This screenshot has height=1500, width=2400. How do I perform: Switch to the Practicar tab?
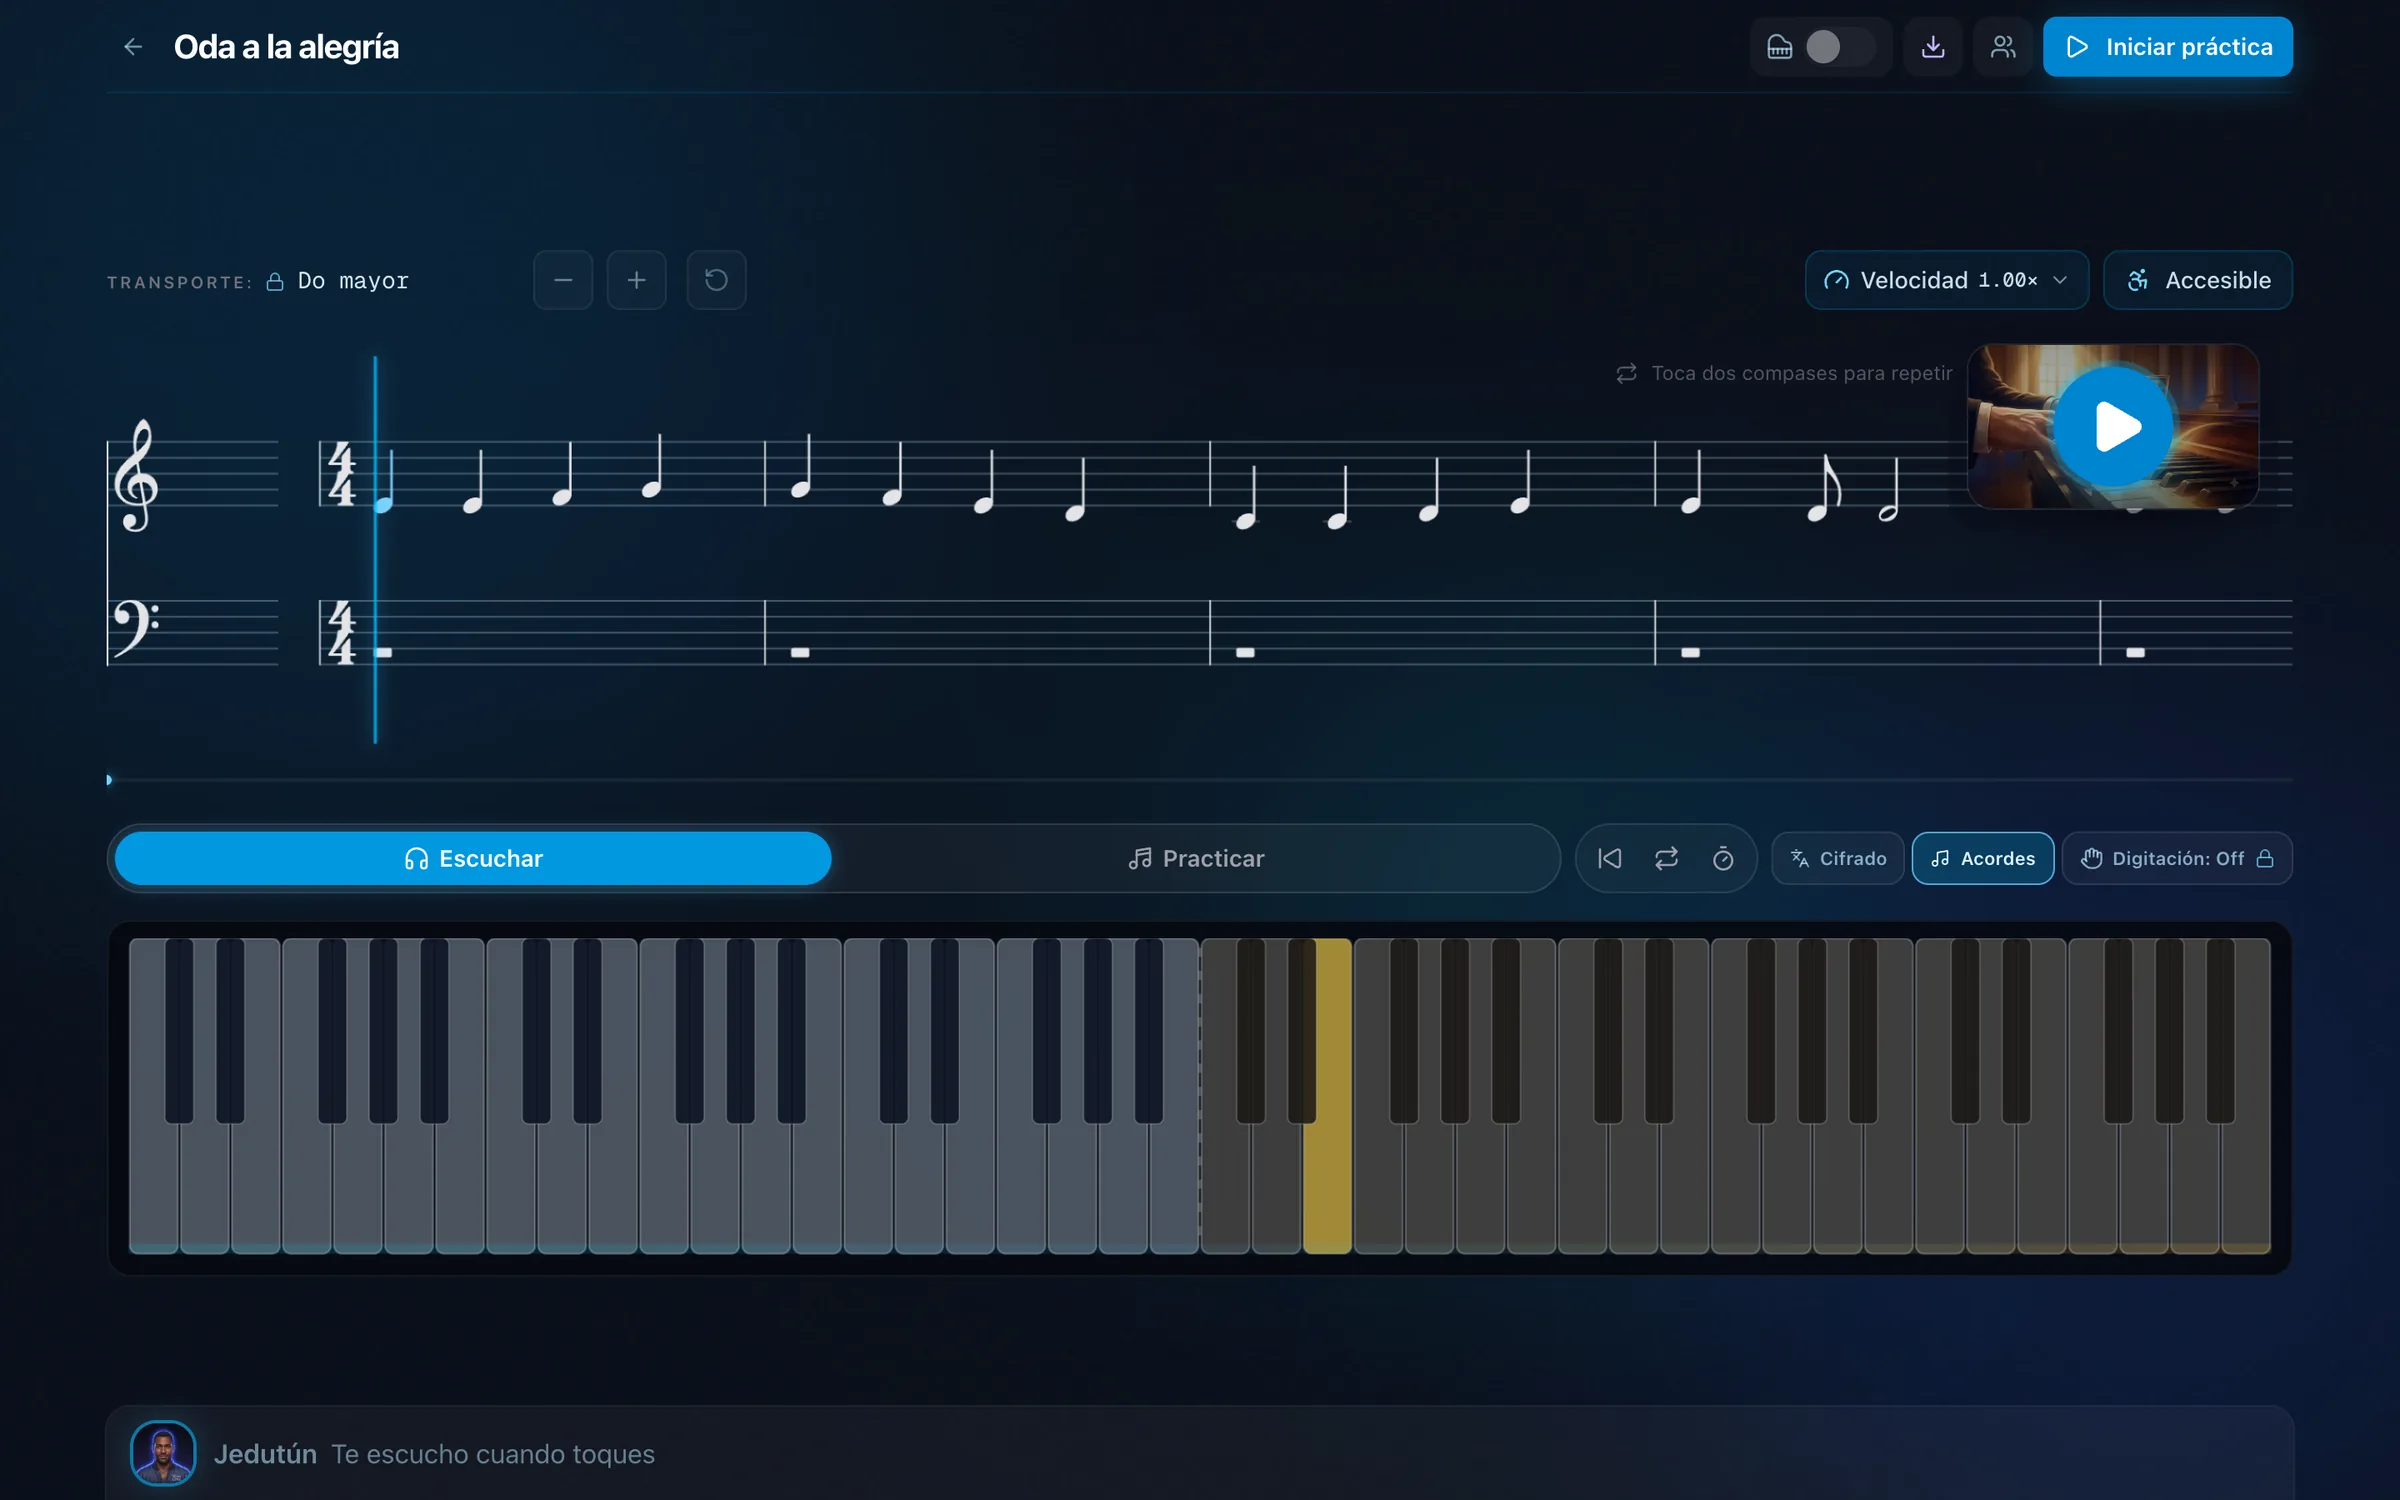1196,858
